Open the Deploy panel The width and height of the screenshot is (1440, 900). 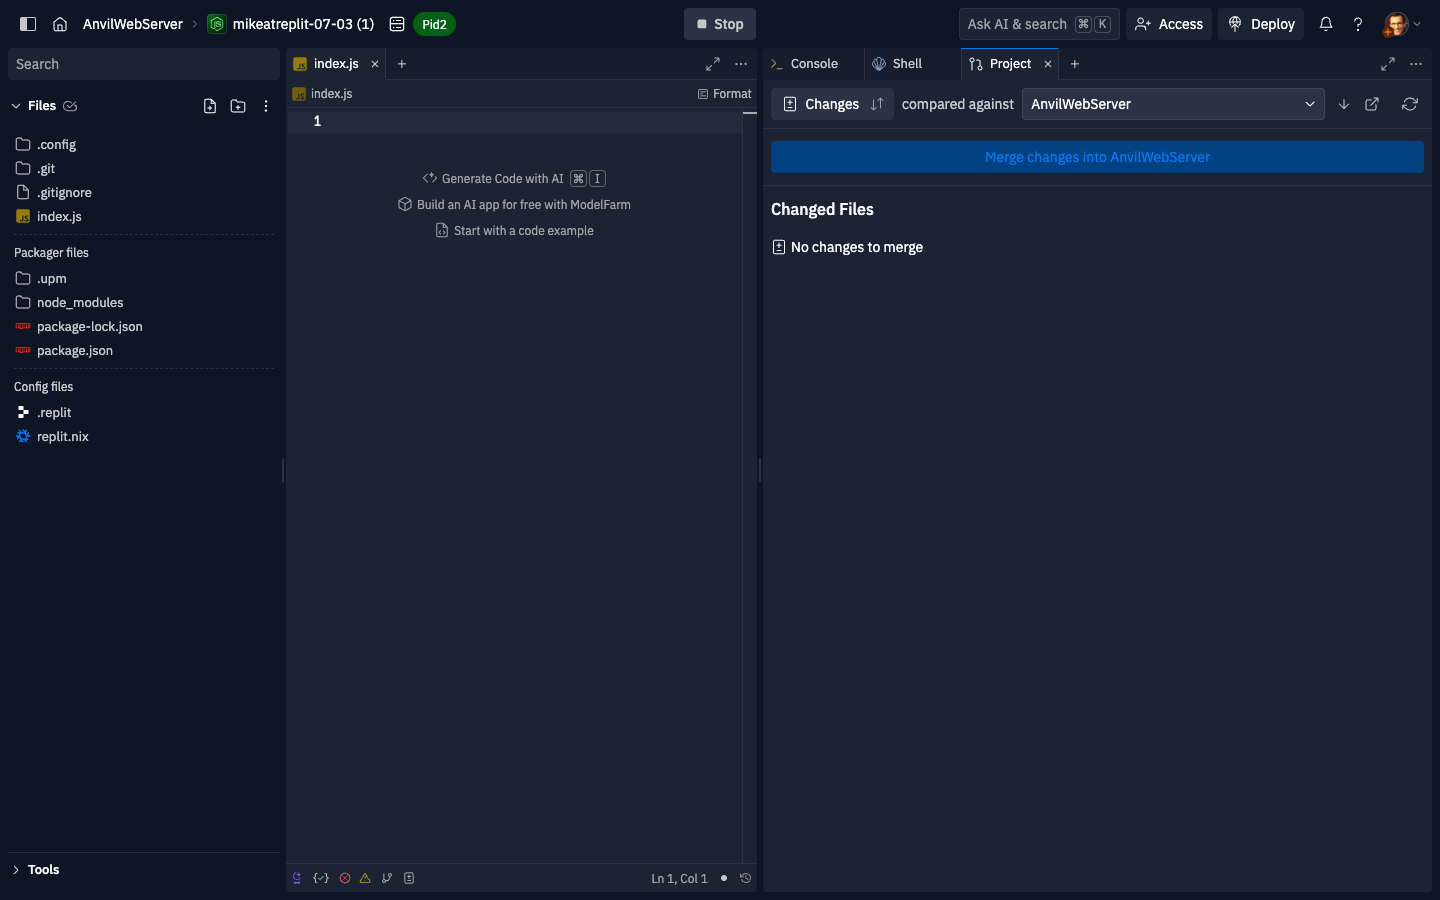(1261, 24)
